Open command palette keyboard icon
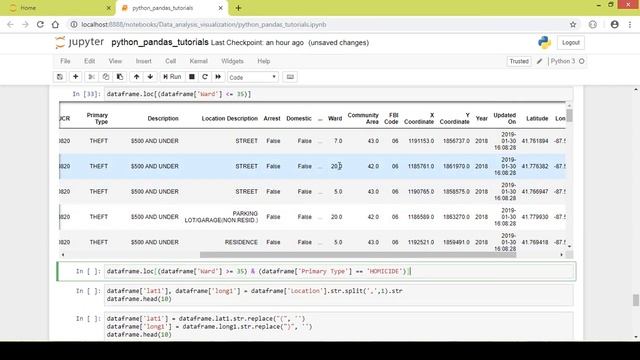The image size is (640, 360). pos(290,77)
